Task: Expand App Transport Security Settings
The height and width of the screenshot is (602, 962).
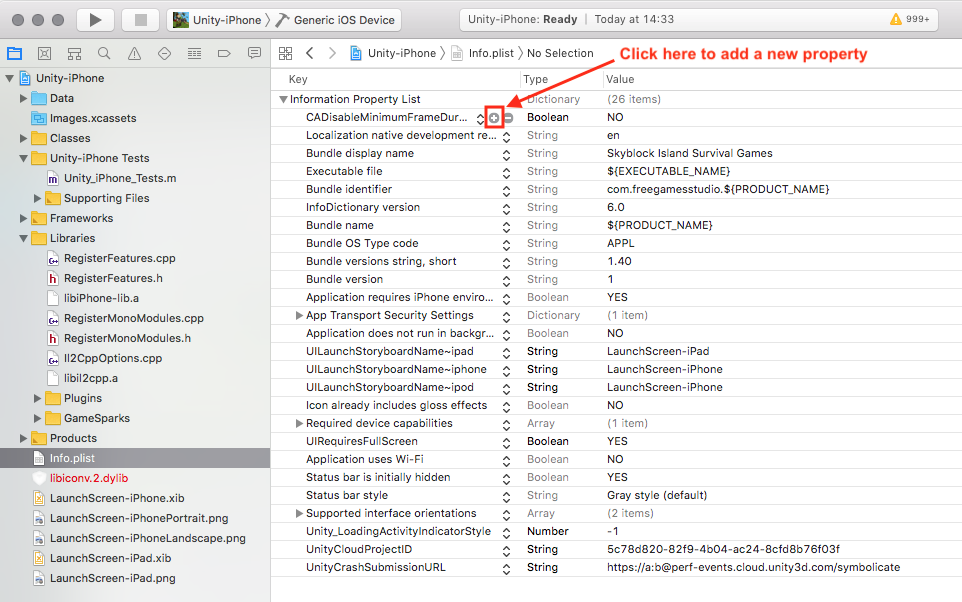Action: pyautogui.click(x=299, y=315)
